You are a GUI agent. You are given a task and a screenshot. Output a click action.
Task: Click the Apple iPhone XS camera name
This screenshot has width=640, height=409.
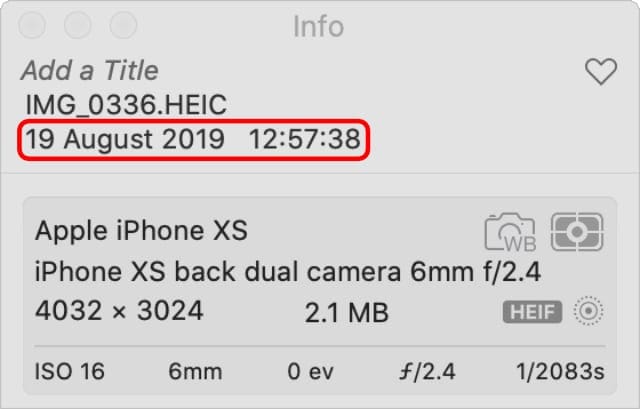141,231
